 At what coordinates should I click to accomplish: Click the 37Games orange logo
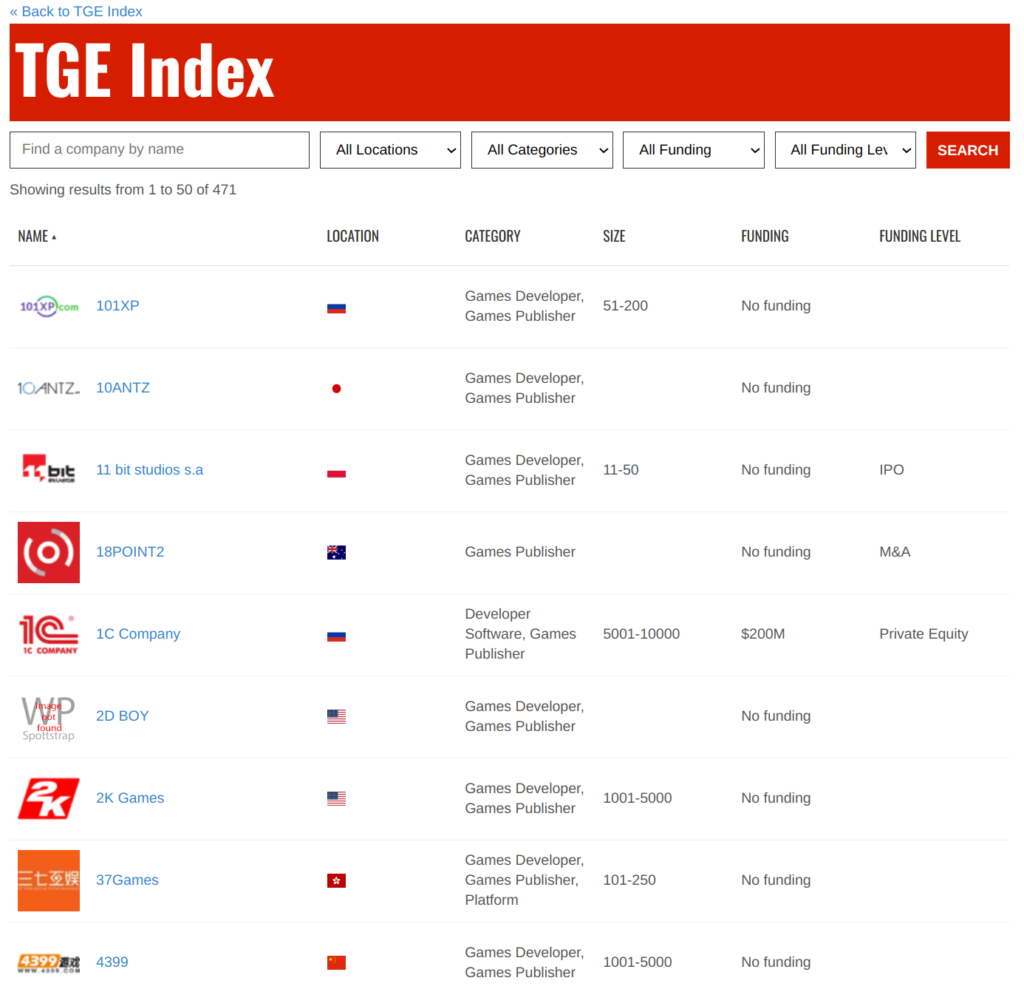click(x=49, y=880)
